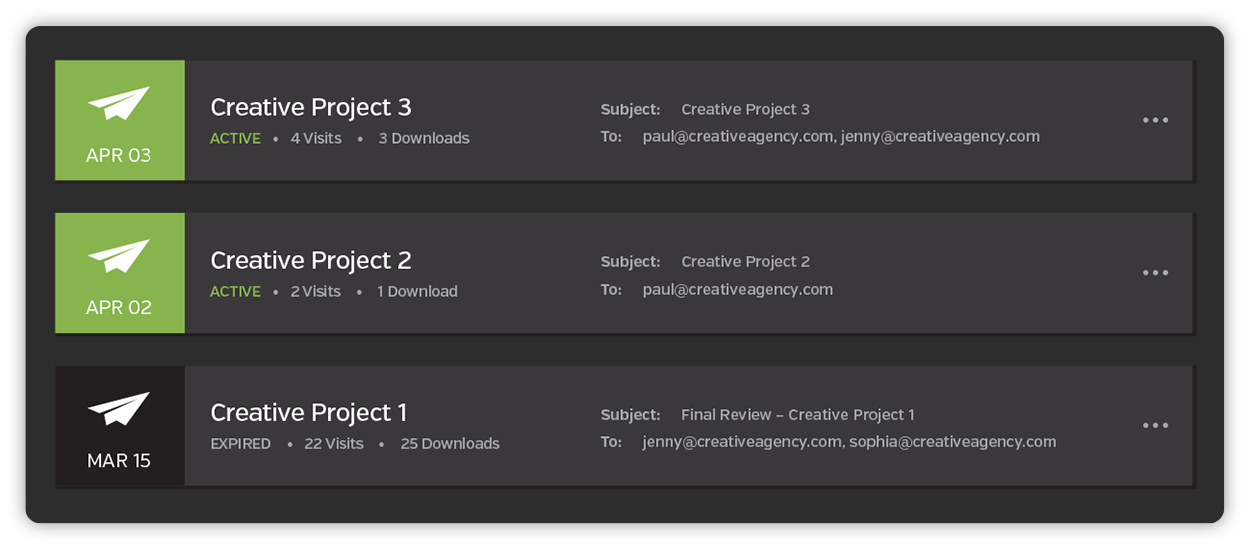Click the paper plane icon for Creative Project 1
The image size is (1250, 550).
point(119,408)
